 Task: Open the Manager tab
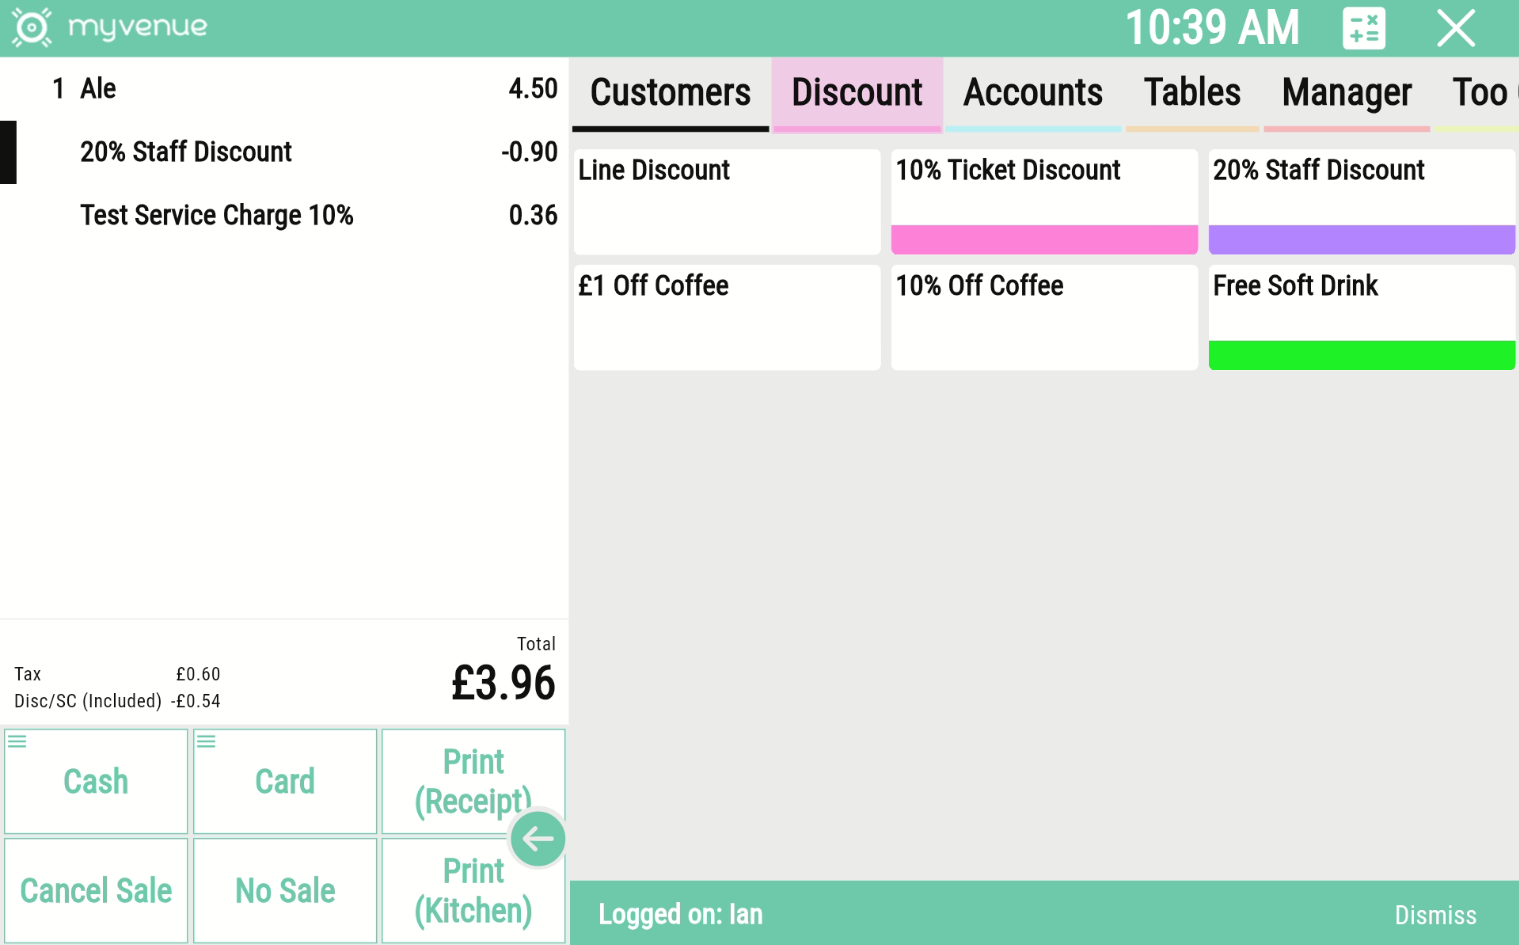coord(1346,92)
